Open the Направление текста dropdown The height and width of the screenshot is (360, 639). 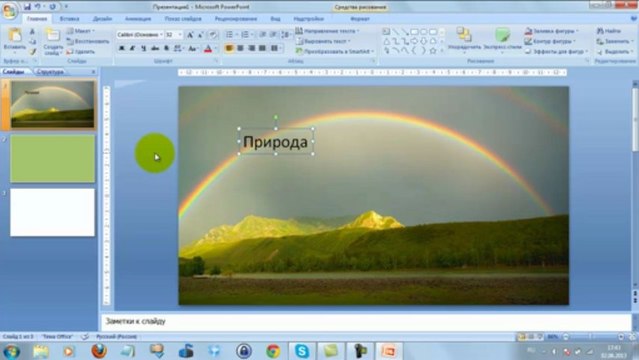click(327, 31)
